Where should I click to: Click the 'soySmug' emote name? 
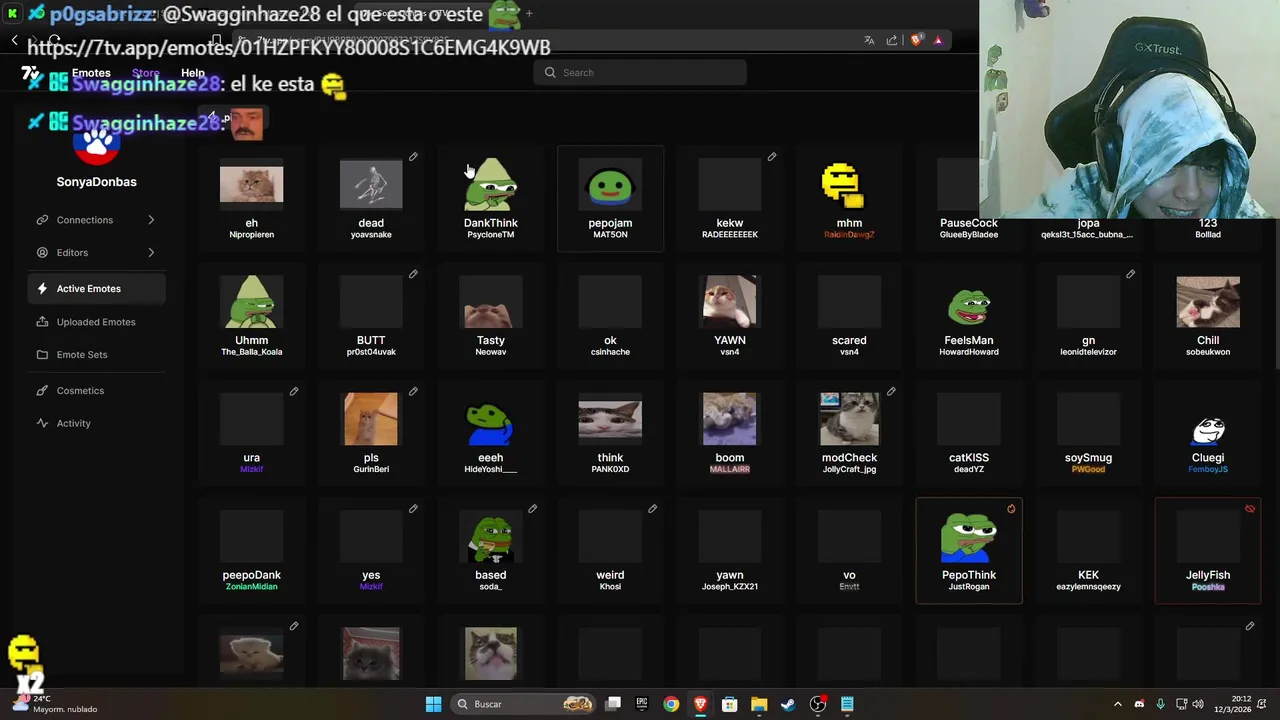(1089, 458)
